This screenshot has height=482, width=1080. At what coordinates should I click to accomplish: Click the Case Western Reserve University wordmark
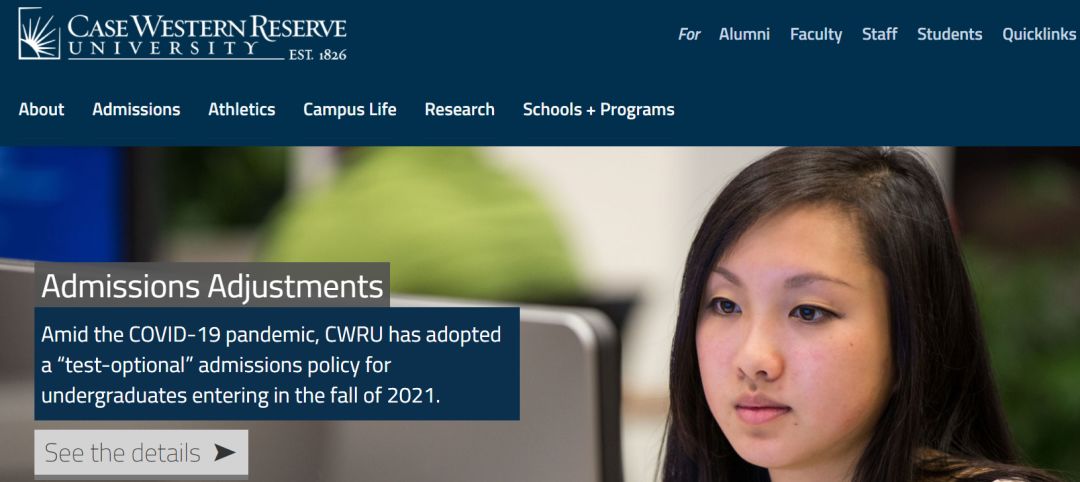point(206,28)
